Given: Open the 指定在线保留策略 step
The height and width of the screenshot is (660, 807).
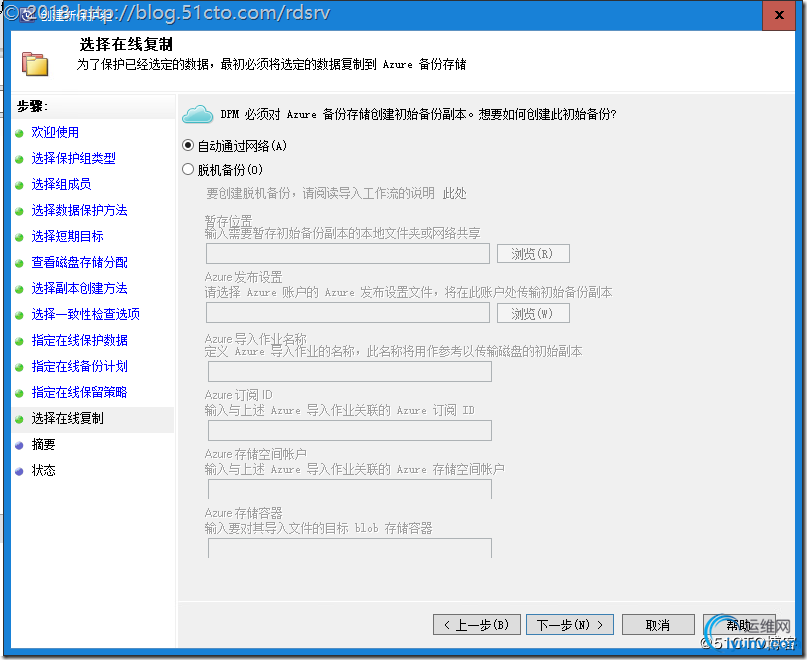Looking at the screenshot, I should coord(79,392).
